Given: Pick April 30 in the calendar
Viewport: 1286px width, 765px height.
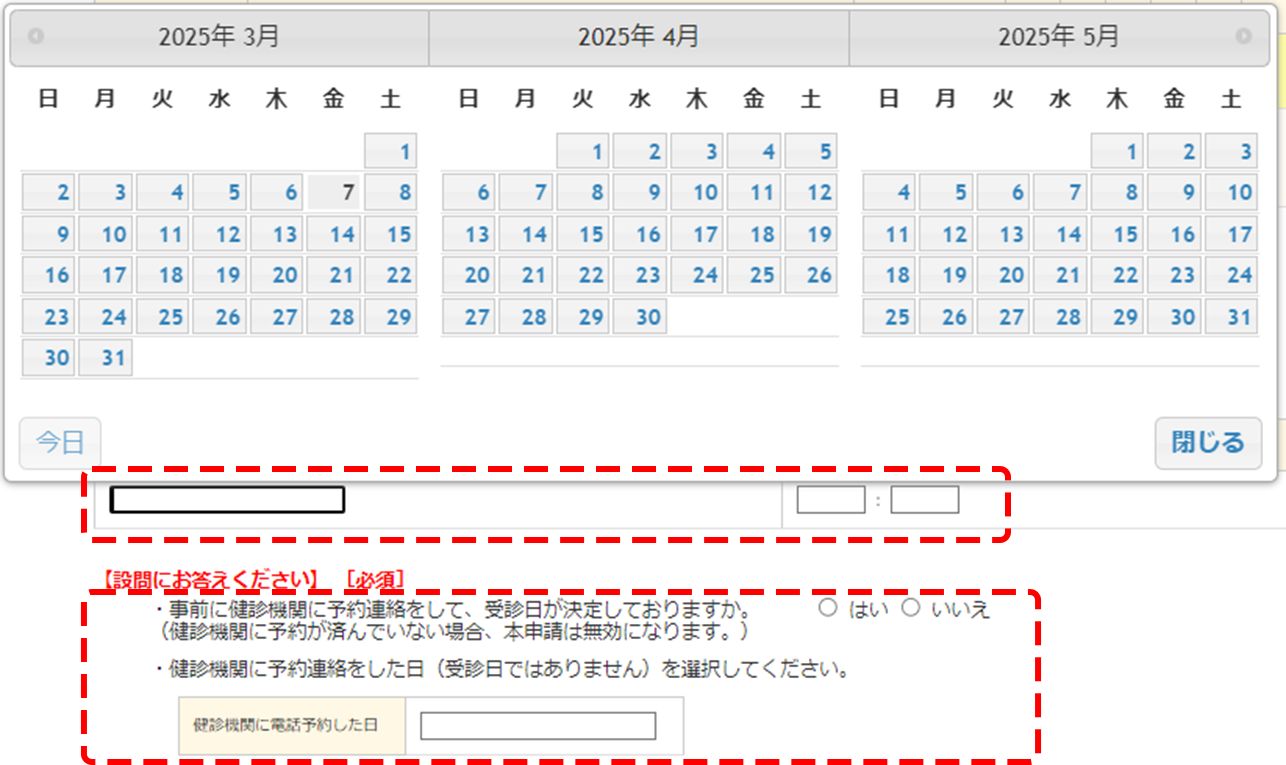Looking at the screenshot, I should (x=640, y=316).
